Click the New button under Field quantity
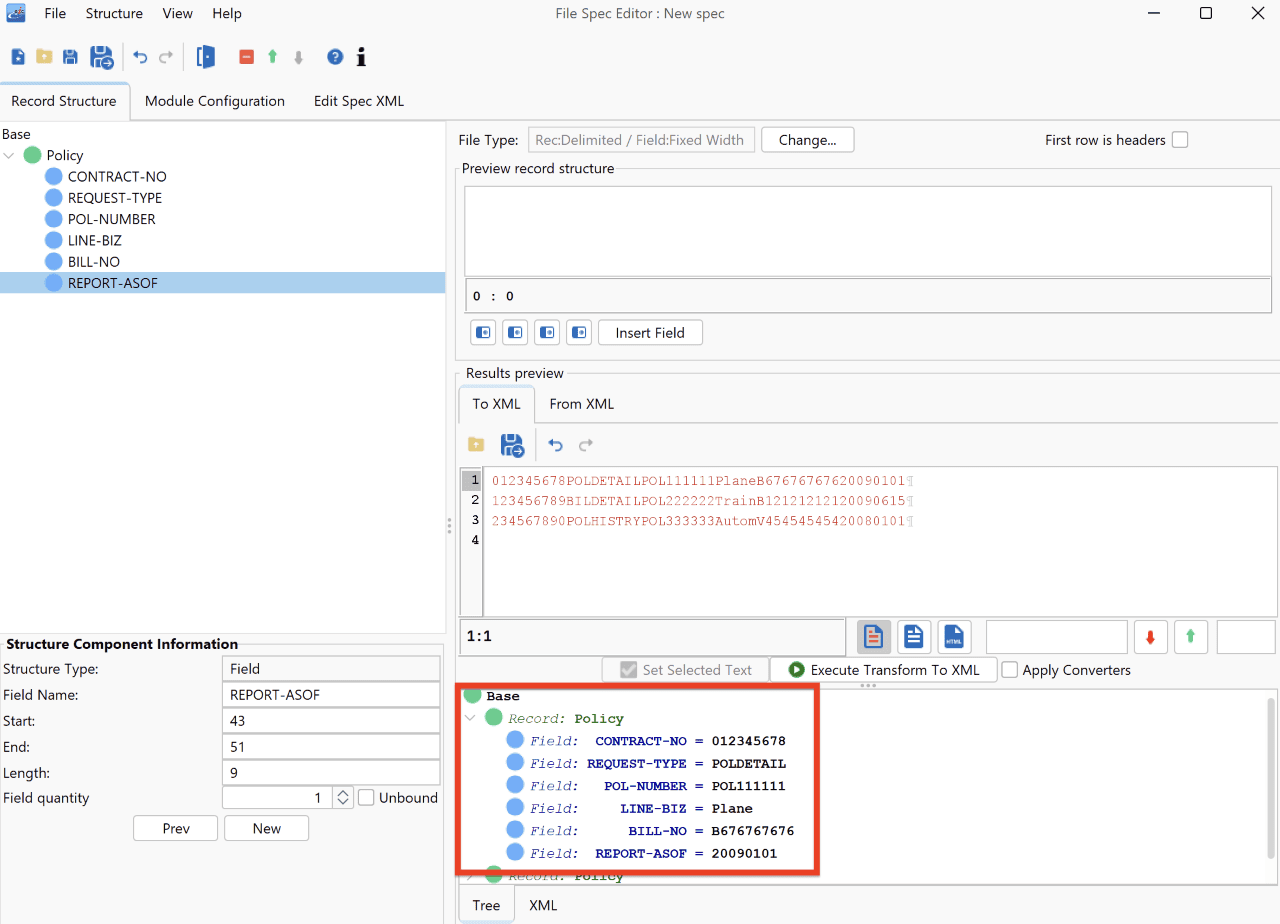This screenshot has height=924, width=1280. pos(267,828)
